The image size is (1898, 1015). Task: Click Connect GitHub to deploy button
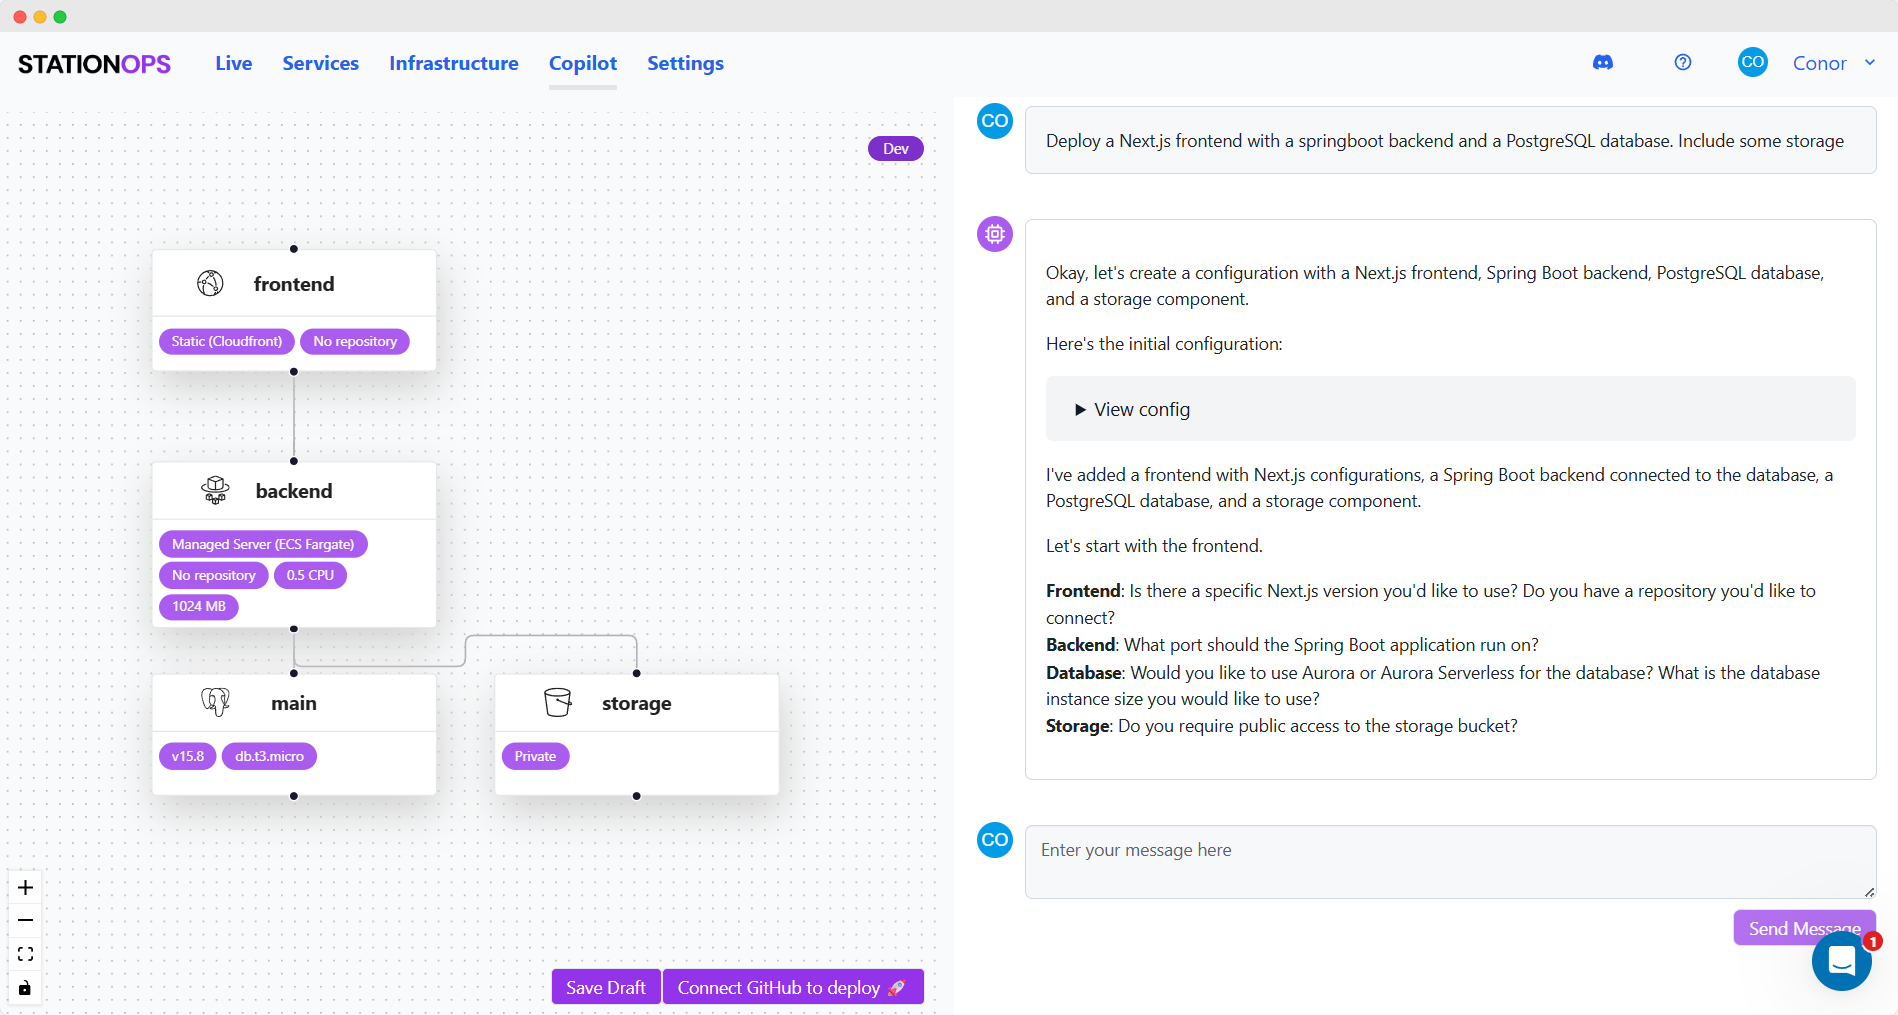[x=793, y=987]
